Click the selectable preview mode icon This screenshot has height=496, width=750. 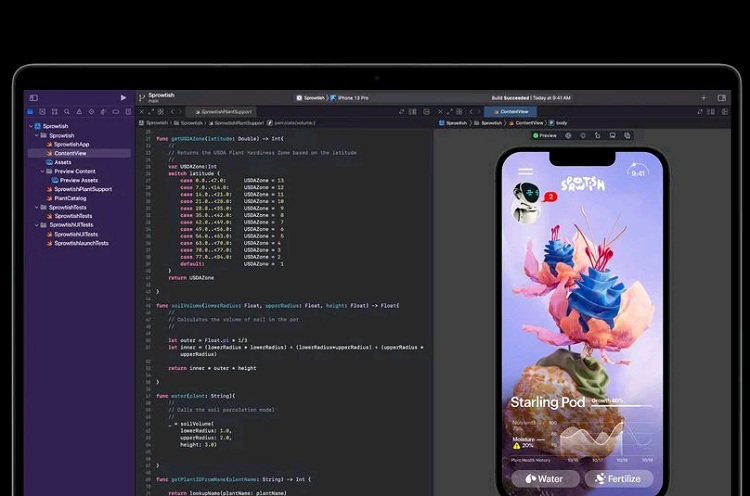click(568, 135)
